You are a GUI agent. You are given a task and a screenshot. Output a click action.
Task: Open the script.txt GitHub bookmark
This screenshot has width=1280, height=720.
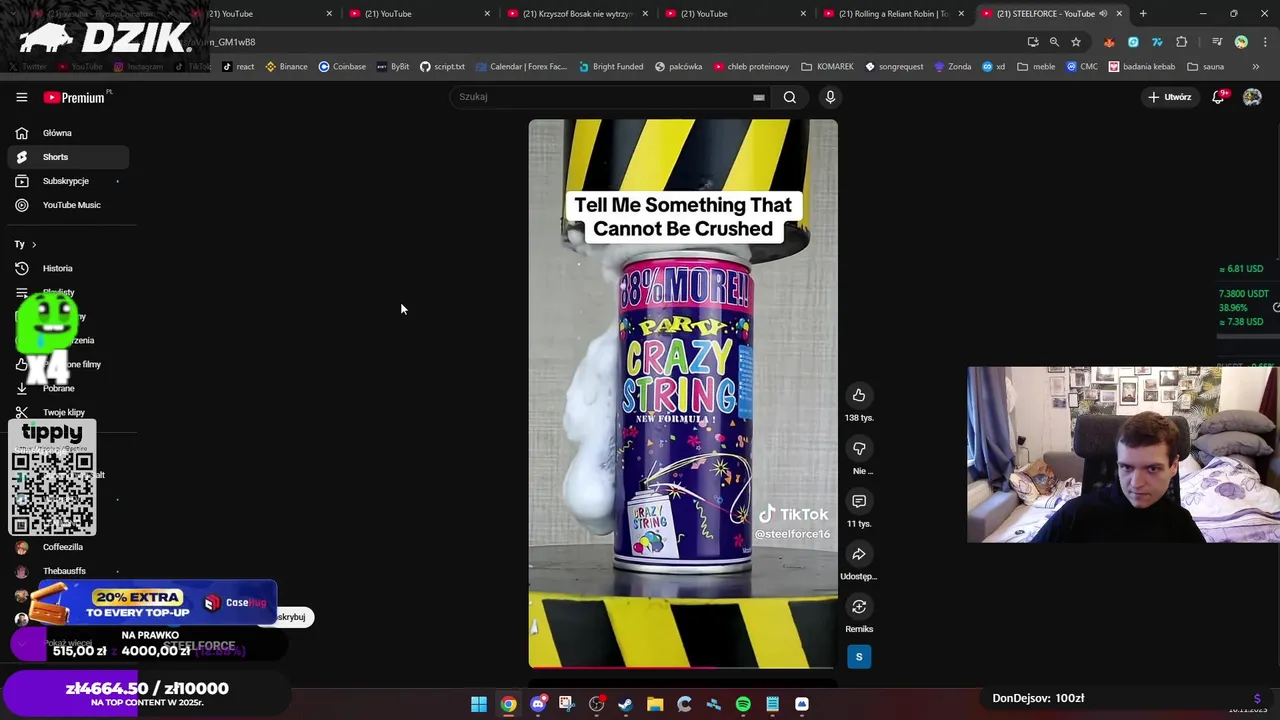pos(442,67)
